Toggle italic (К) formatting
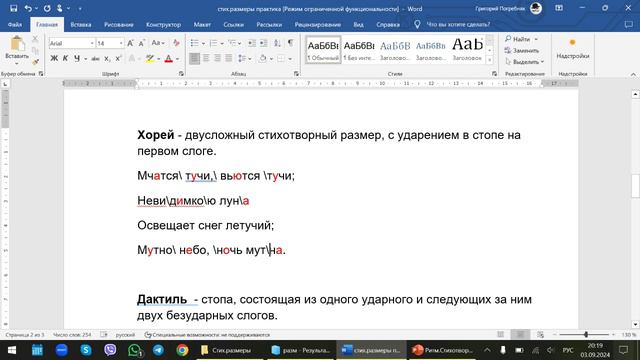The image size is (640, 360). (65, 59)
